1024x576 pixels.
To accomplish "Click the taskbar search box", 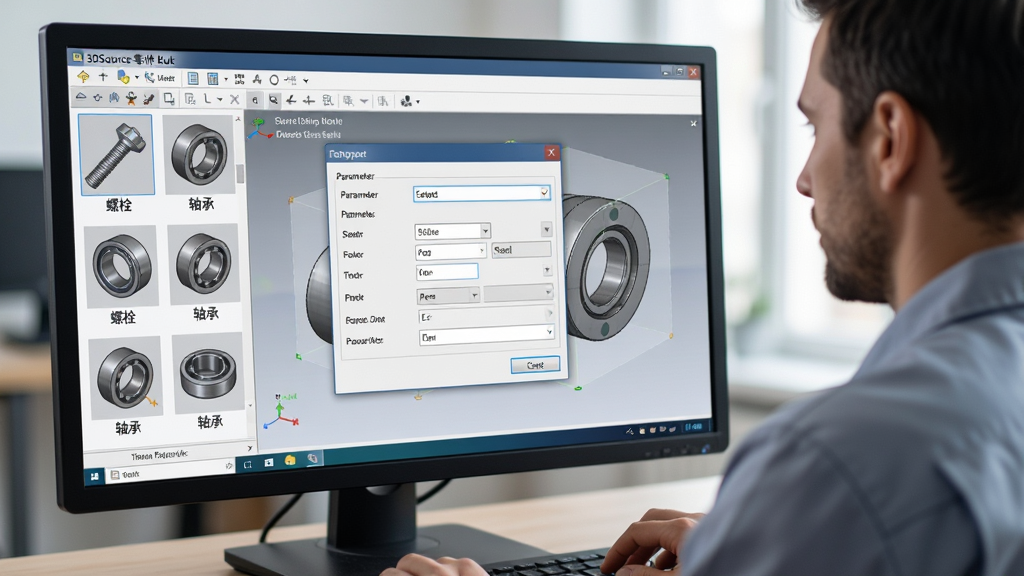I will pyautogui.click(x=170, y=471).
